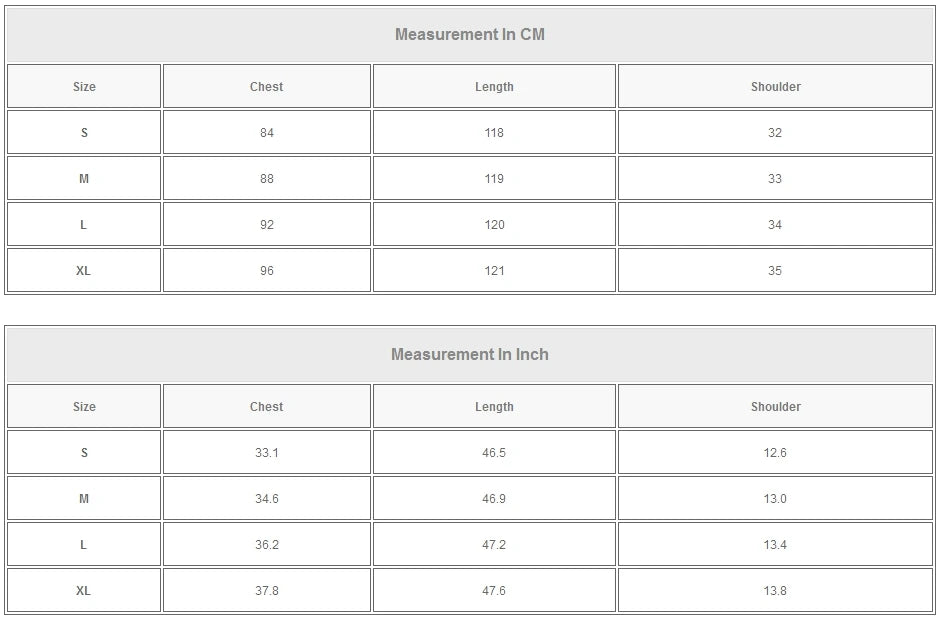Click the chest value 33.1 cell
Screen dimensions: 942x619
click(x=266, y=453)
